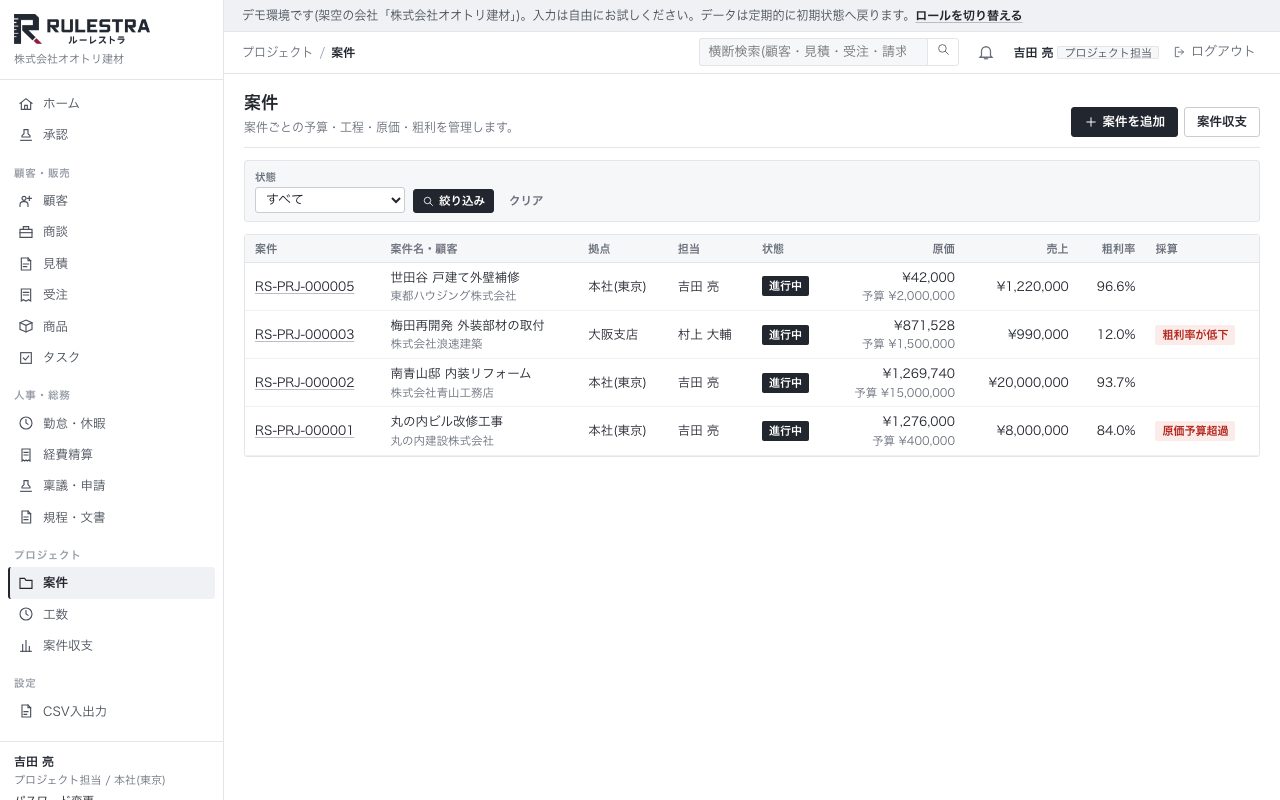
Task: Click the clock icon beside 勤怠・休暇
Action: coord(26,424)
